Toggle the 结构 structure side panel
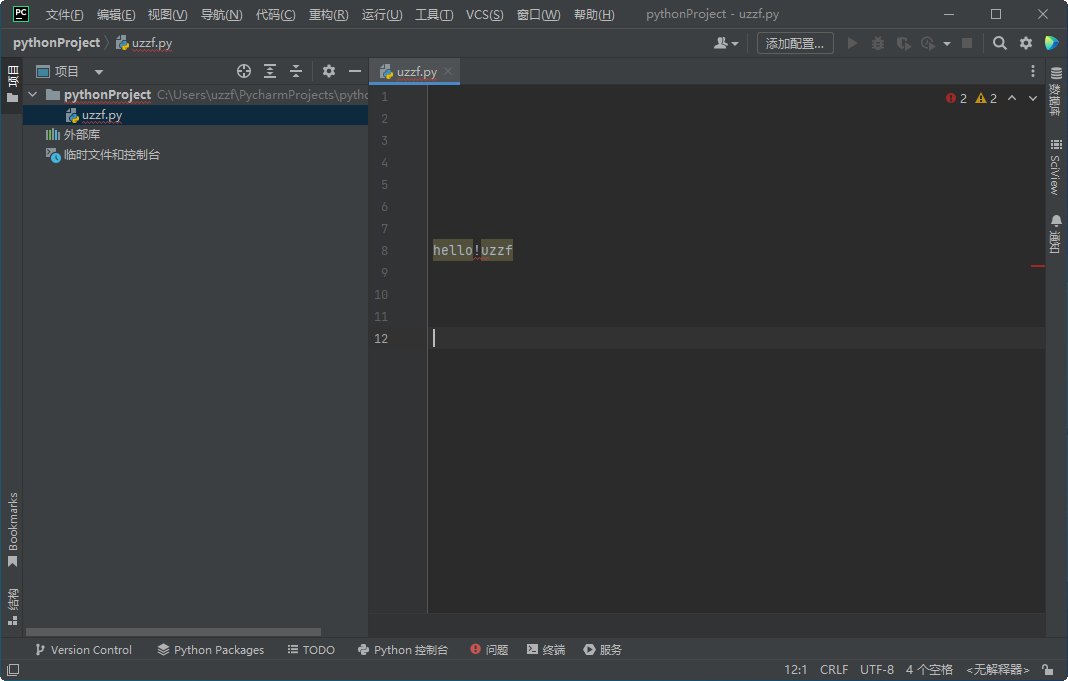Image resolution: width=1068 pixels, height=681 pixels. coord(12,606)
